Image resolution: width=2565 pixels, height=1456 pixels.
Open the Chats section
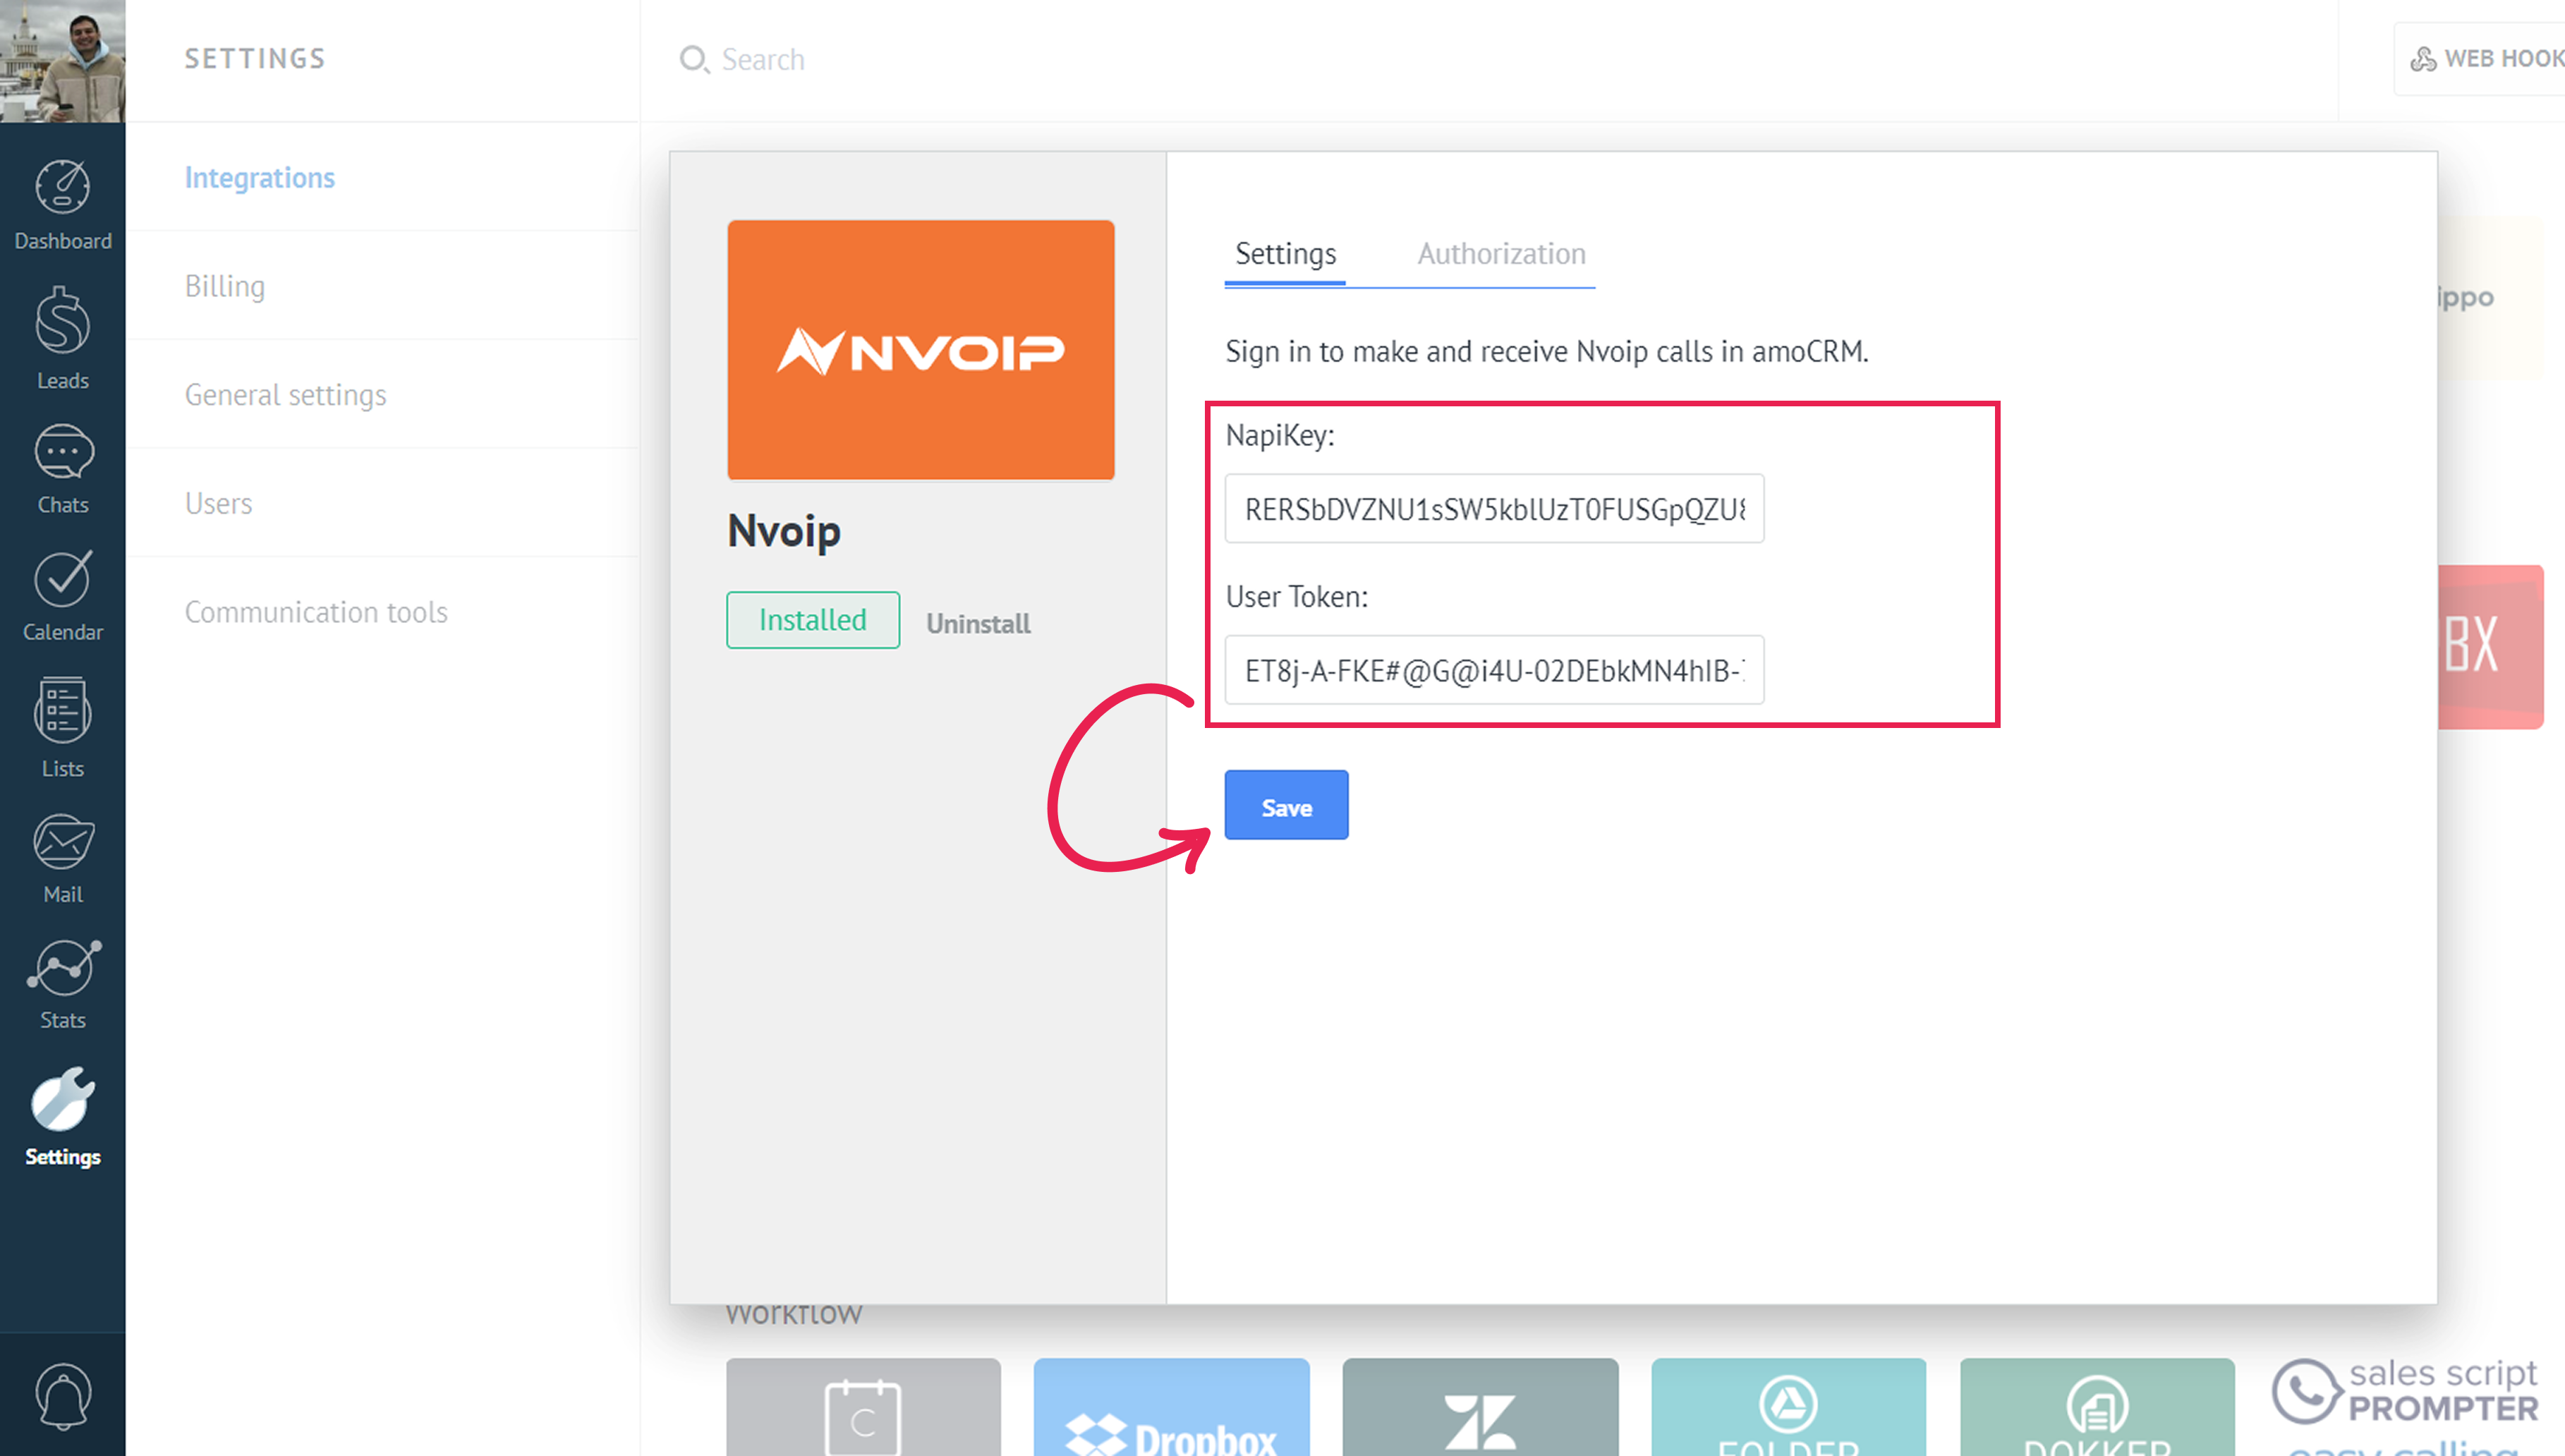[x=62, y=469]
